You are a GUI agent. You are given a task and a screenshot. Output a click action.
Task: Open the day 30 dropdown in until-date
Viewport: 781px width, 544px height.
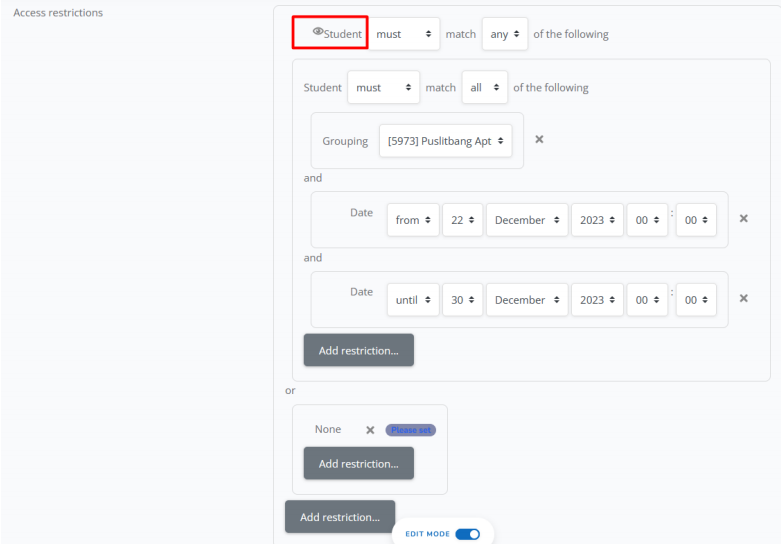point(462,300)
